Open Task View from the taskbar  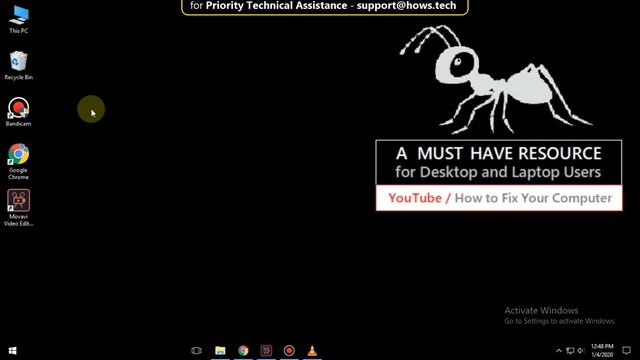[x=196, y=351]
